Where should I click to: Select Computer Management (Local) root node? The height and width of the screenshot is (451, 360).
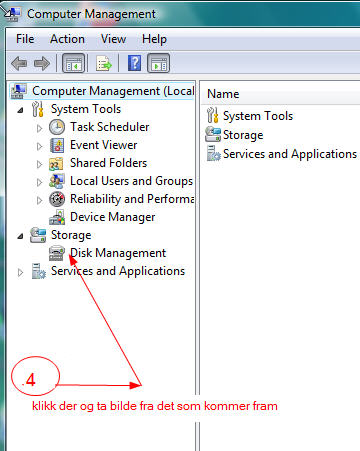point(113,91)
